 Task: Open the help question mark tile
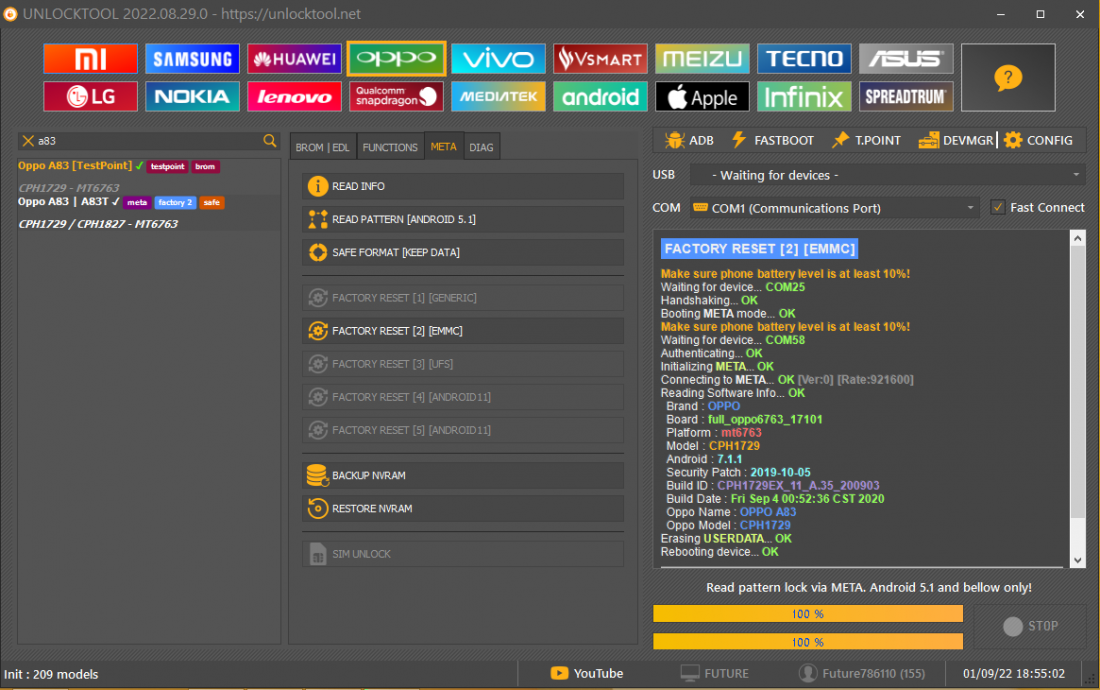point(1008,78)
